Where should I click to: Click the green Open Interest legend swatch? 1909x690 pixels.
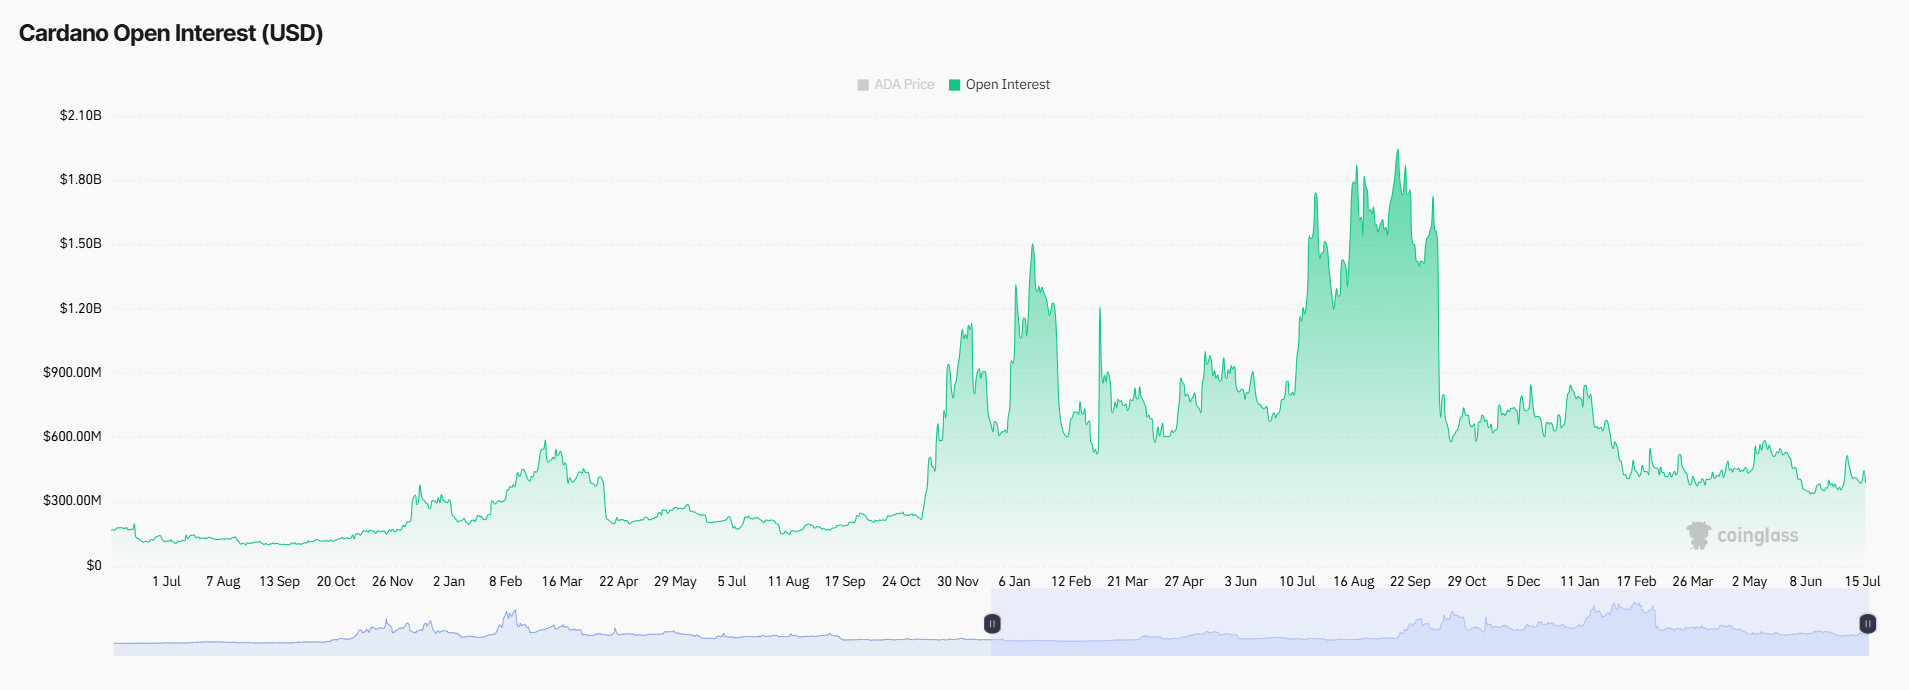coord(954,85)
